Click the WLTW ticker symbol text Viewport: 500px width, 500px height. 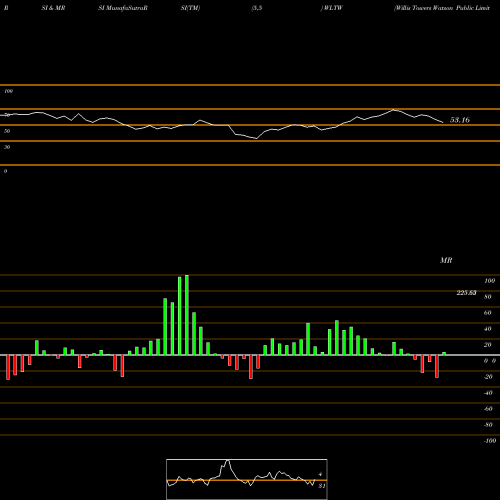[x=332, y=8]
